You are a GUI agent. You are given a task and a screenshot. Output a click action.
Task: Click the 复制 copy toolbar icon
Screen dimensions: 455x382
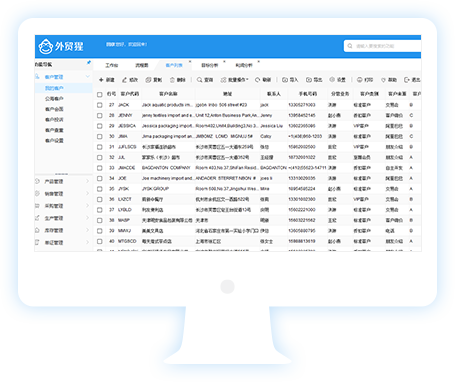click(x=148, y=80)
